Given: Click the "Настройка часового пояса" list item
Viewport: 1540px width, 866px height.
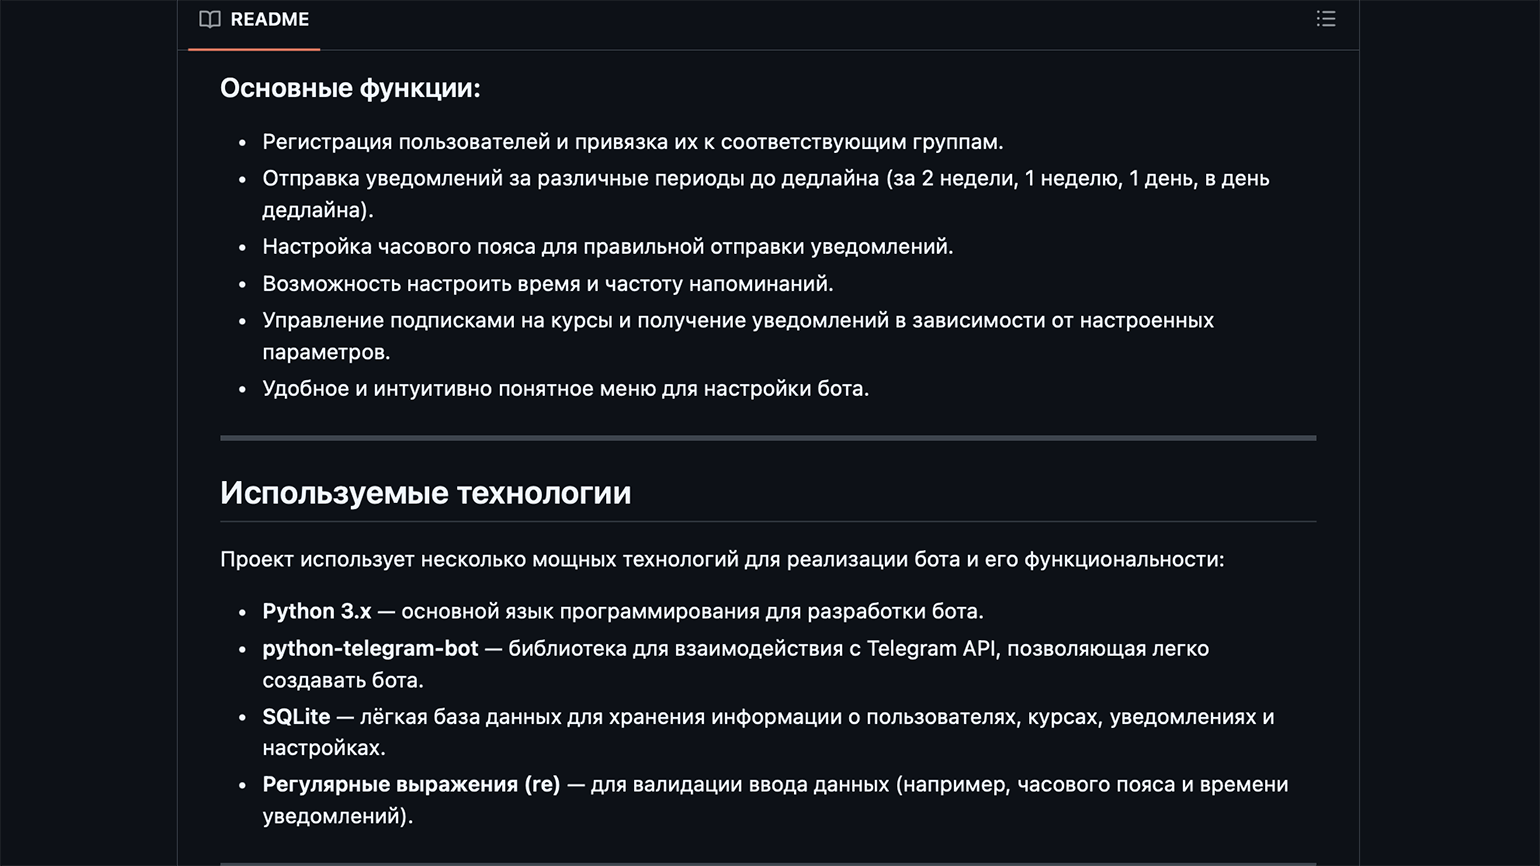Looking at the screenshot, I should (607, 247).
